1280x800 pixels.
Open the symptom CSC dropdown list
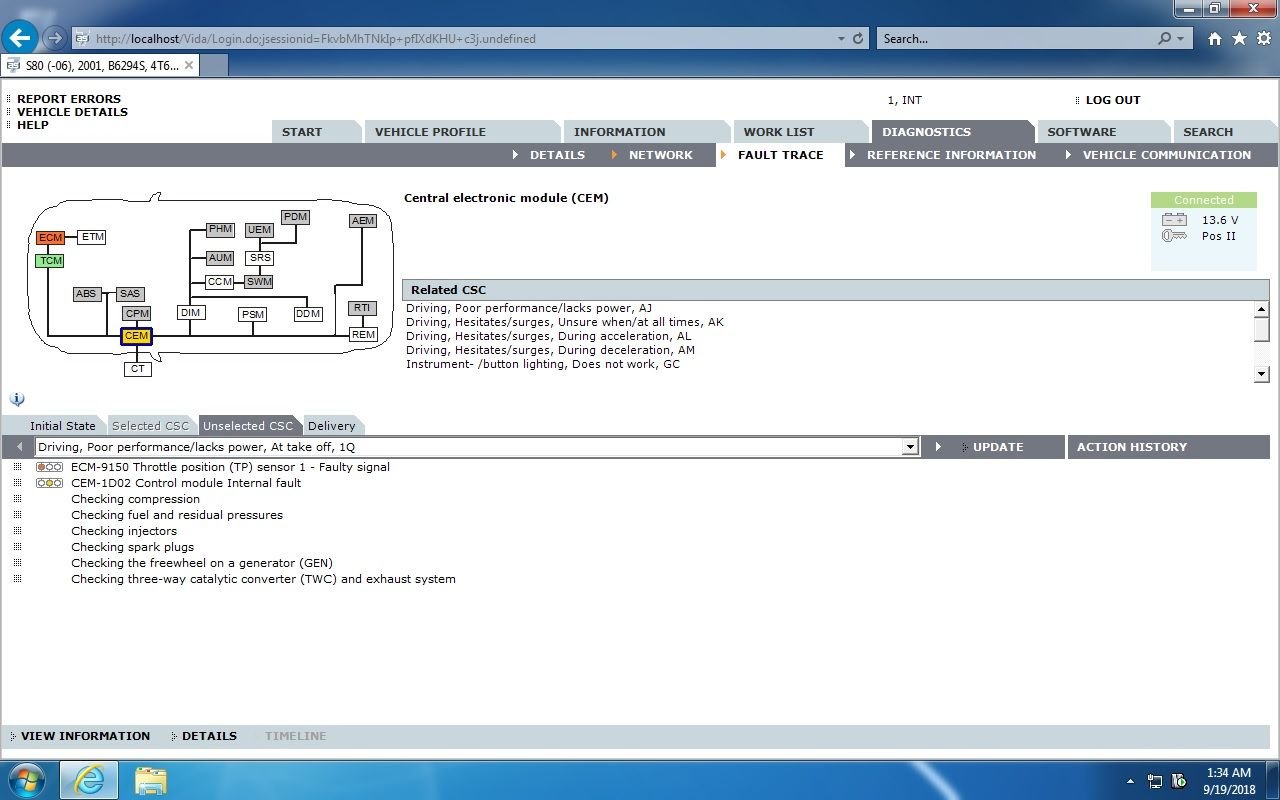click(x=909, y=447)
